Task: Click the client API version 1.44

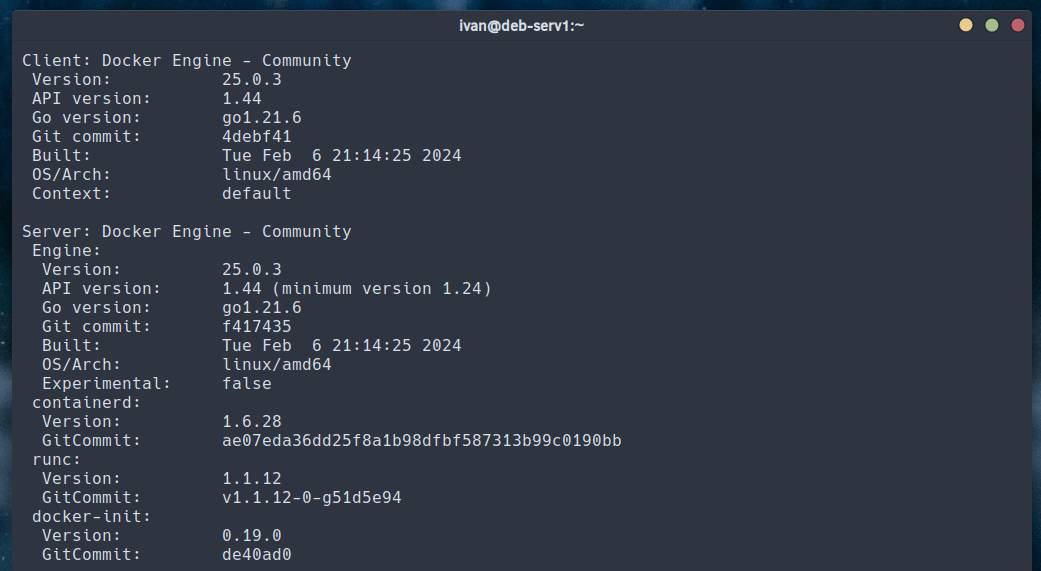Action: click(242, 99)
